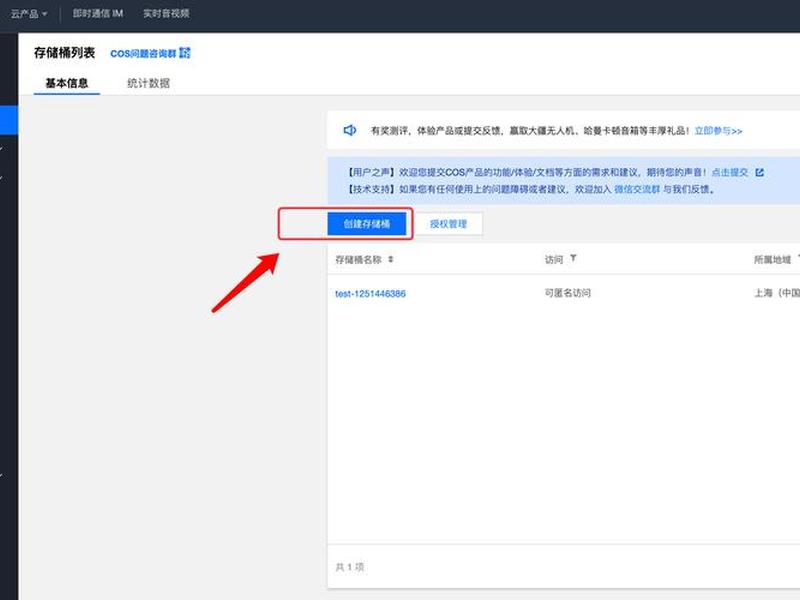This screenshot has height=600, width=800.
Task: Click the external link icon after 点击提交
Action: (x=759, y=172)
